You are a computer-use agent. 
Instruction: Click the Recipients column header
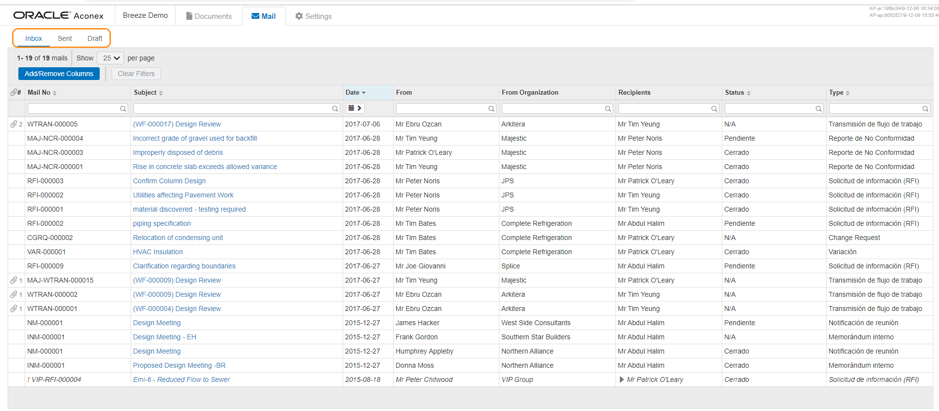[635, 93]
